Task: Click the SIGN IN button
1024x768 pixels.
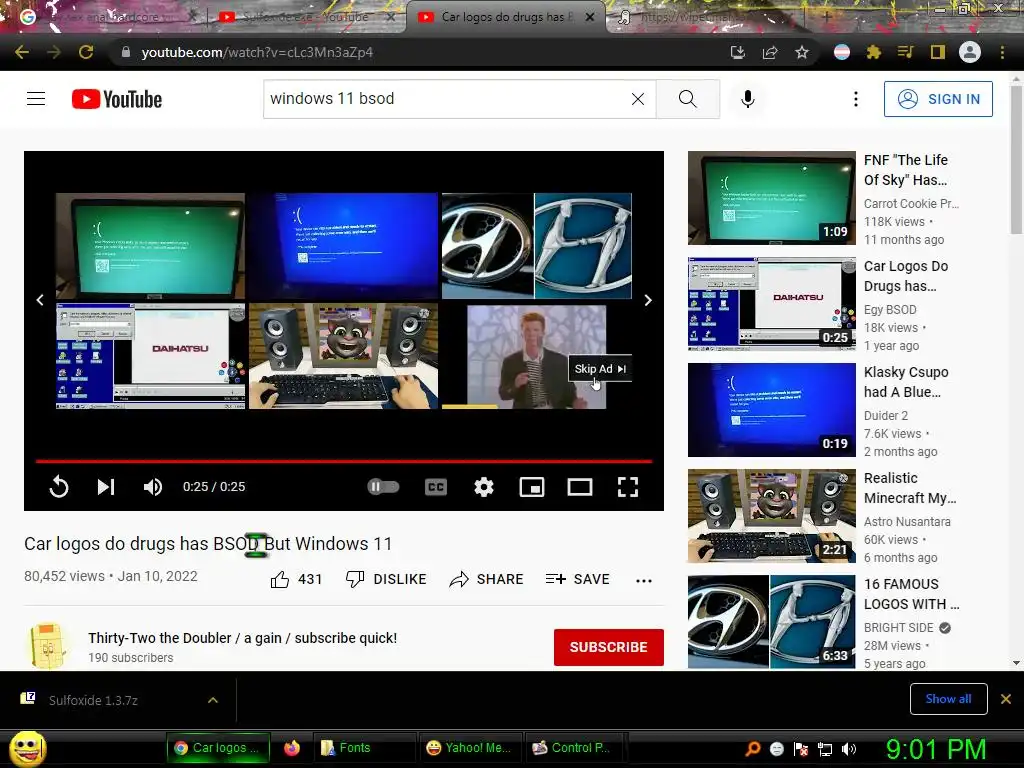Action: [938, 99]
